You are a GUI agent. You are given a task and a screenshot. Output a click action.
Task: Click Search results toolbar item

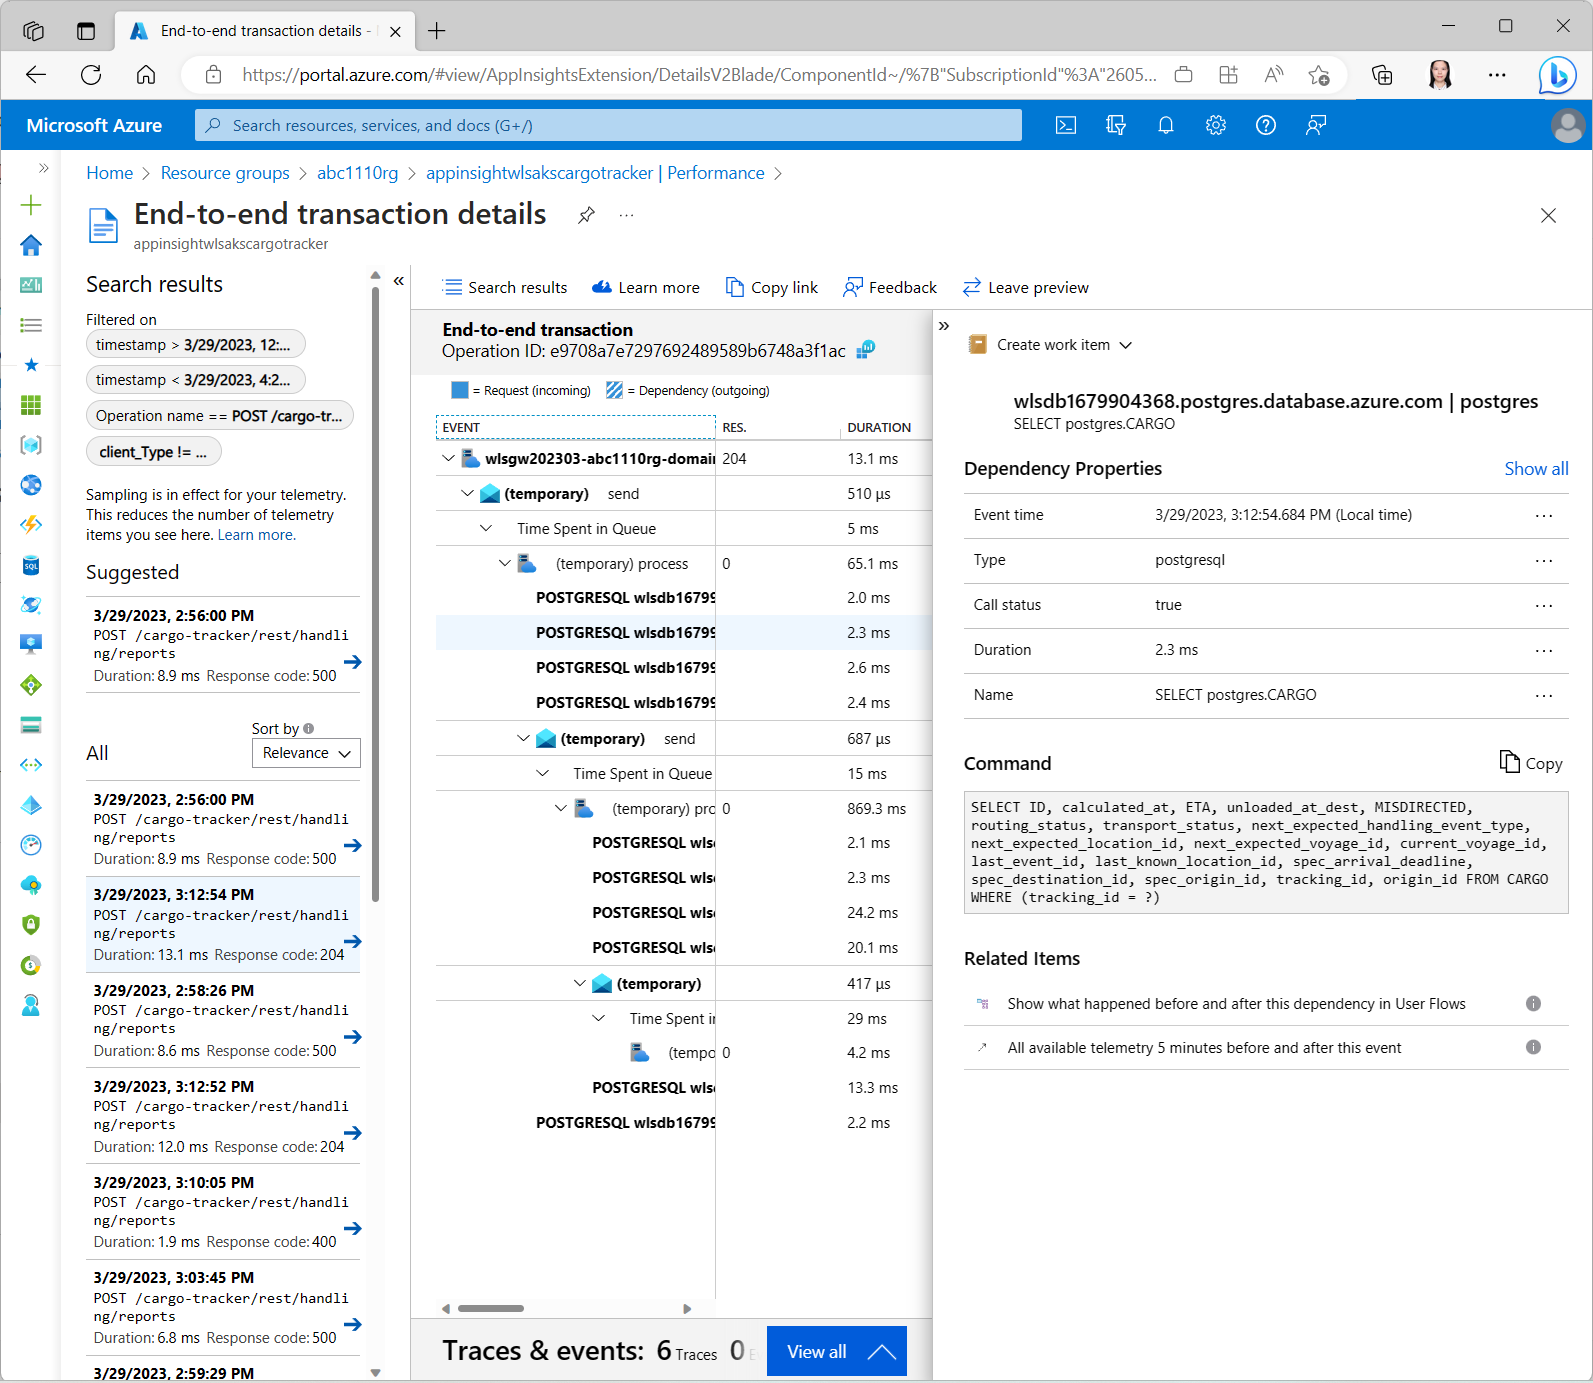505,288
